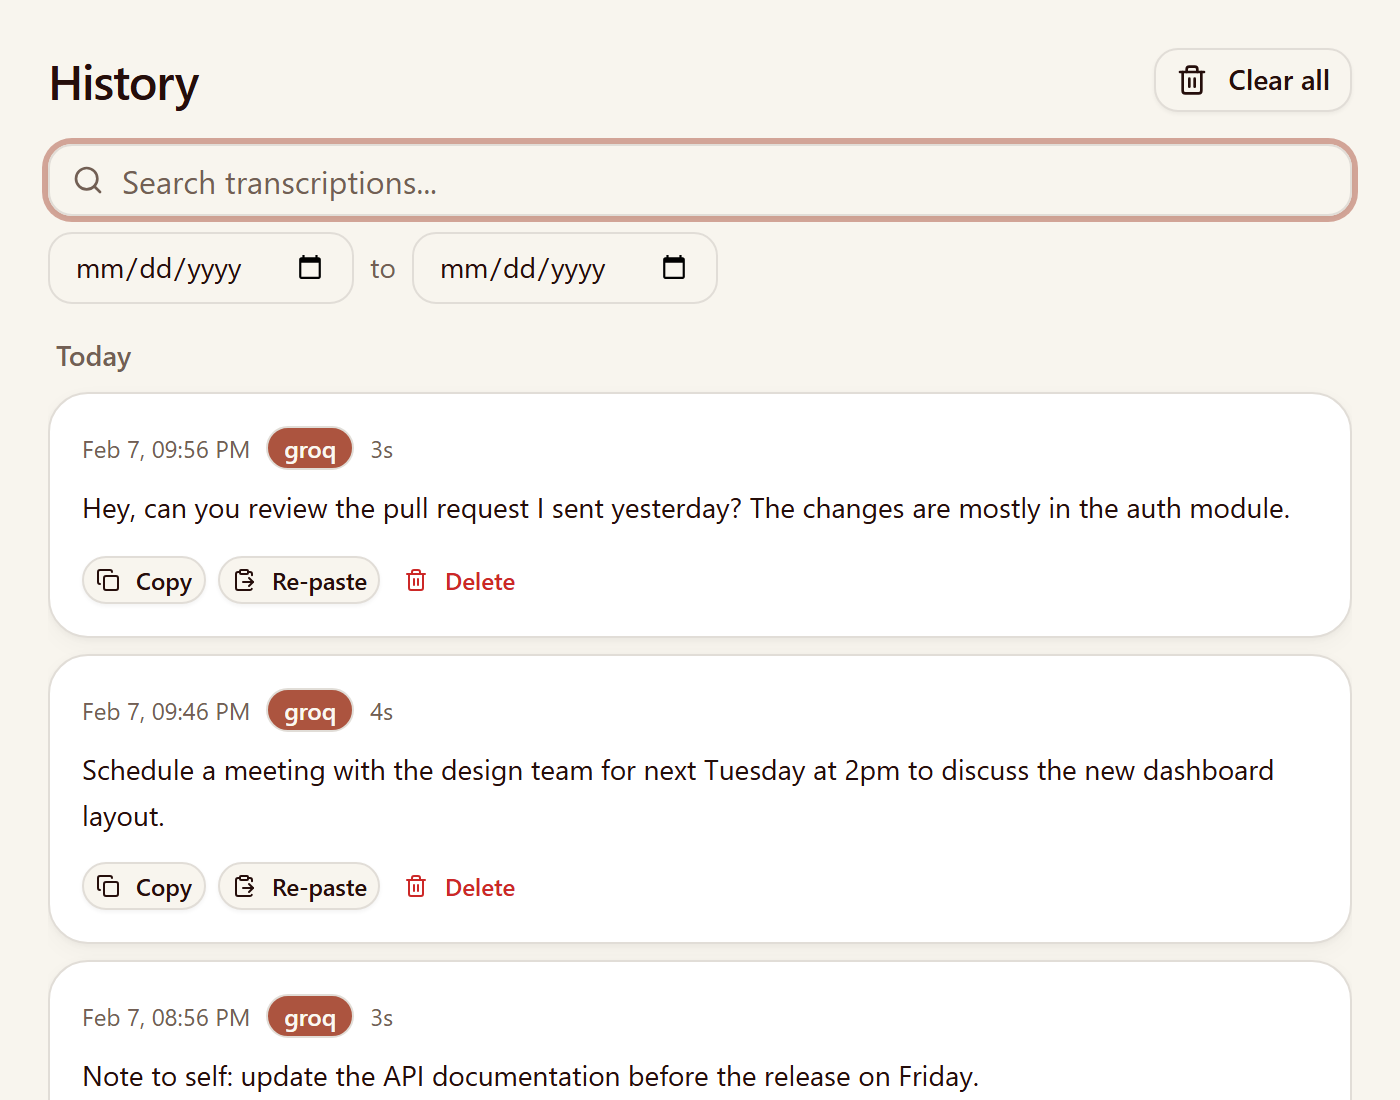The width and height of the screenshot is (1400, 1100).
Task: Select the groq badge on the 08:56 PM entry
Action: [x=309, y=1017]
